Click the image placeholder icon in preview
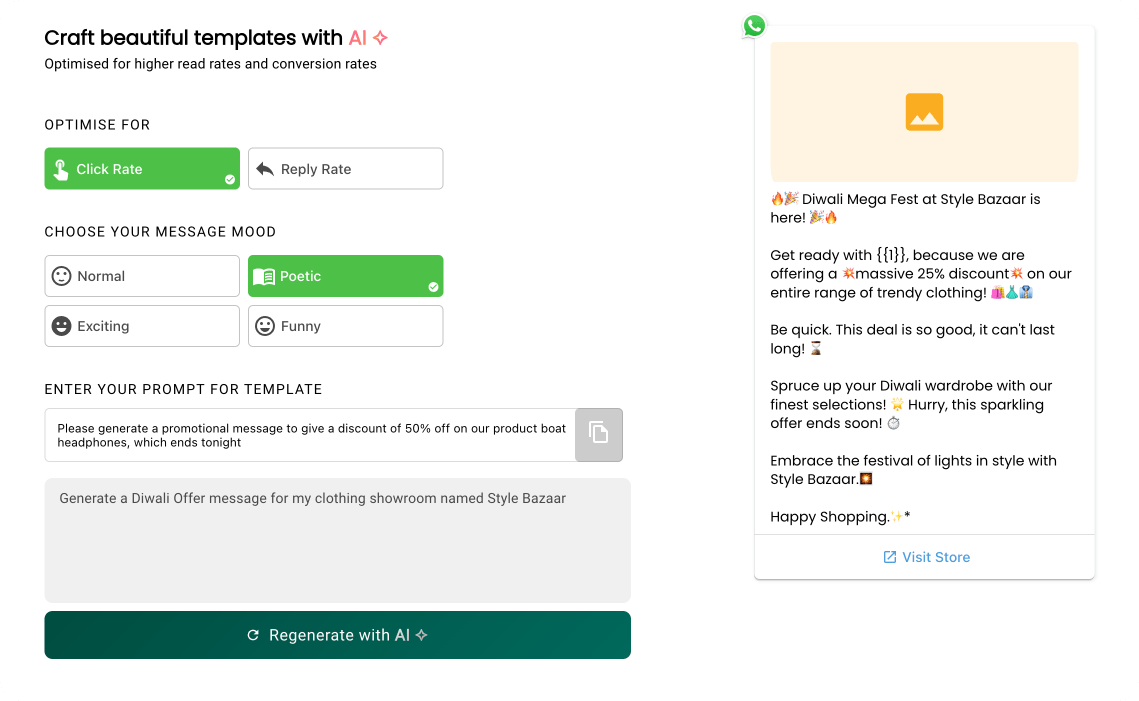The height and width of the screenshot is (701, 1139). click(x=924, y=112)
